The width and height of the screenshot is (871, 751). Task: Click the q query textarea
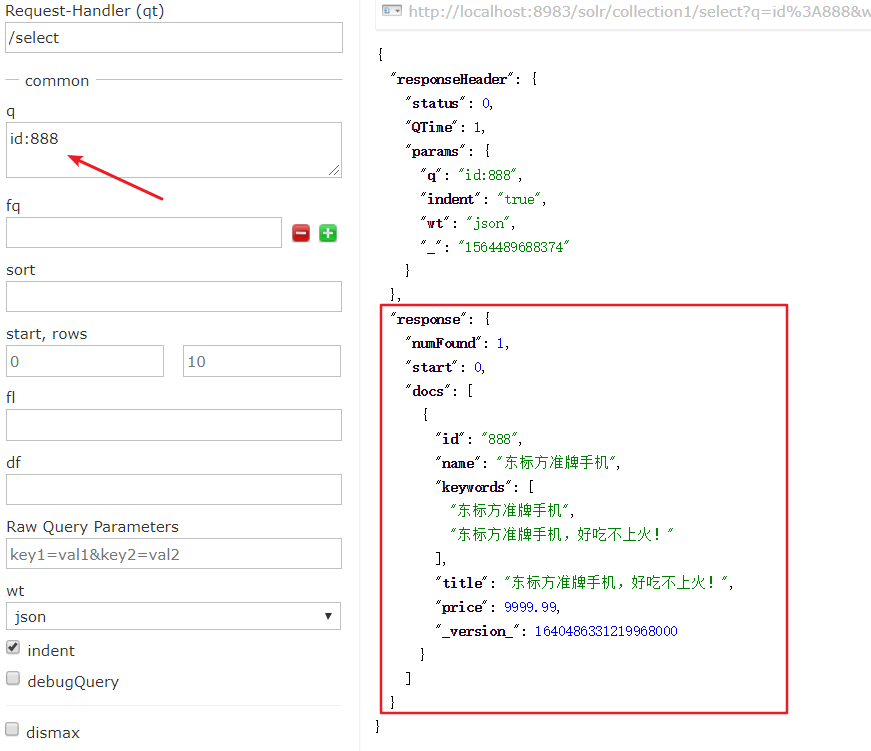(x=174, y=150)
